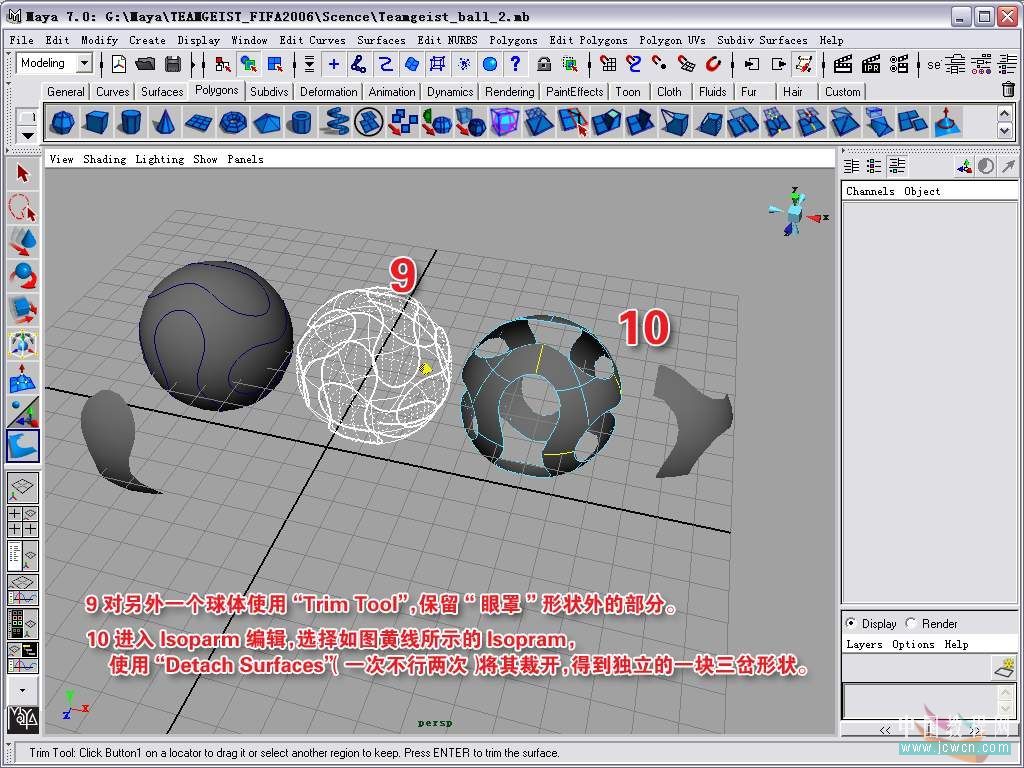Screen dimensions: 1024x768
Task: Click the new scene icon
Action: [x=119, y=64]
